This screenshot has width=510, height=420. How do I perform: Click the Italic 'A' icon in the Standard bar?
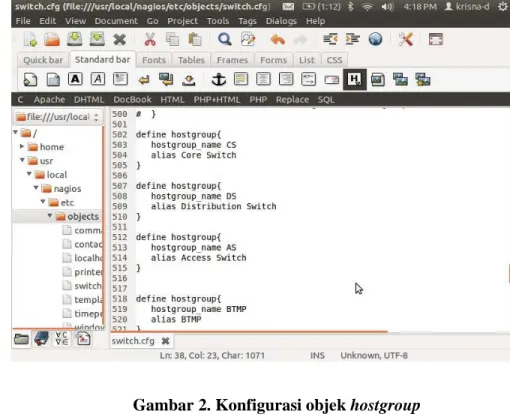(98, 79)
